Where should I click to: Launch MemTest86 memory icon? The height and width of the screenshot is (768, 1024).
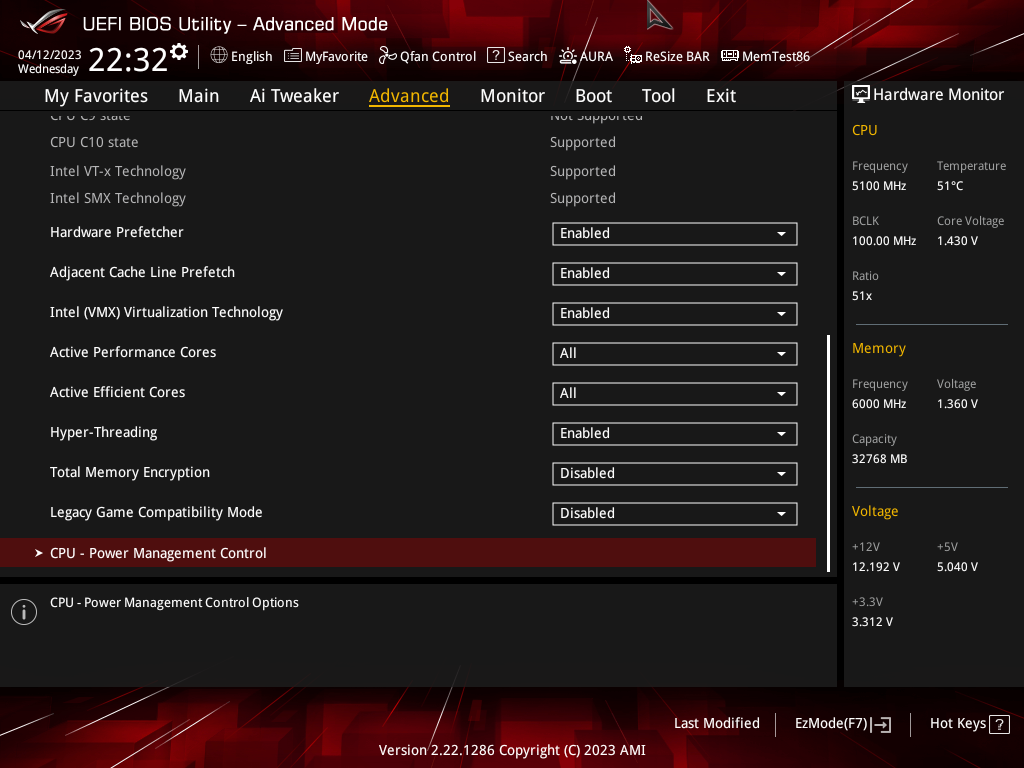pyautogui.click(x=729, y=56)
